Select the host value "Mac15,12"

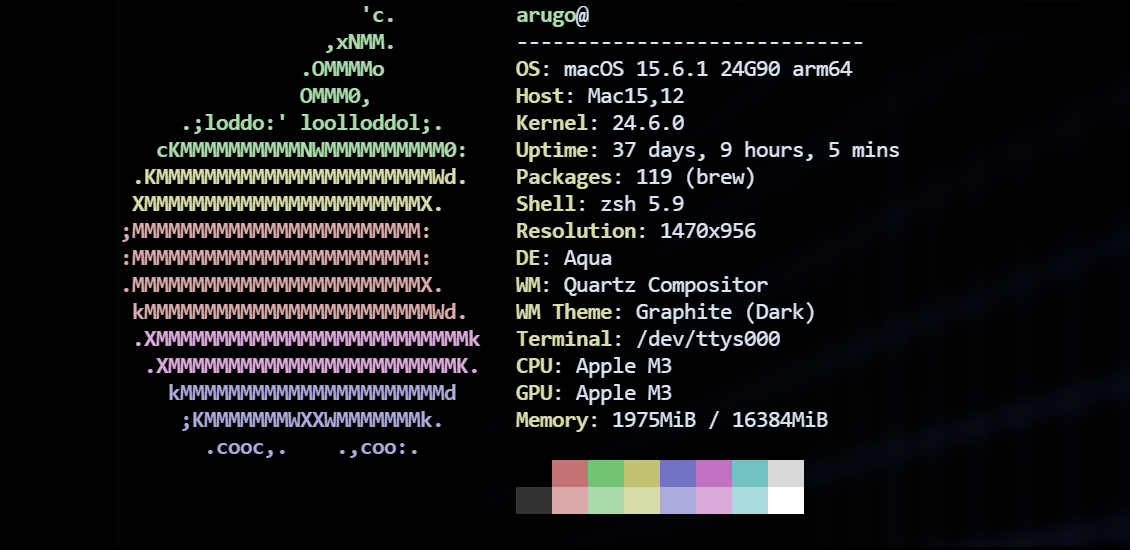click(x=636, y=96)
